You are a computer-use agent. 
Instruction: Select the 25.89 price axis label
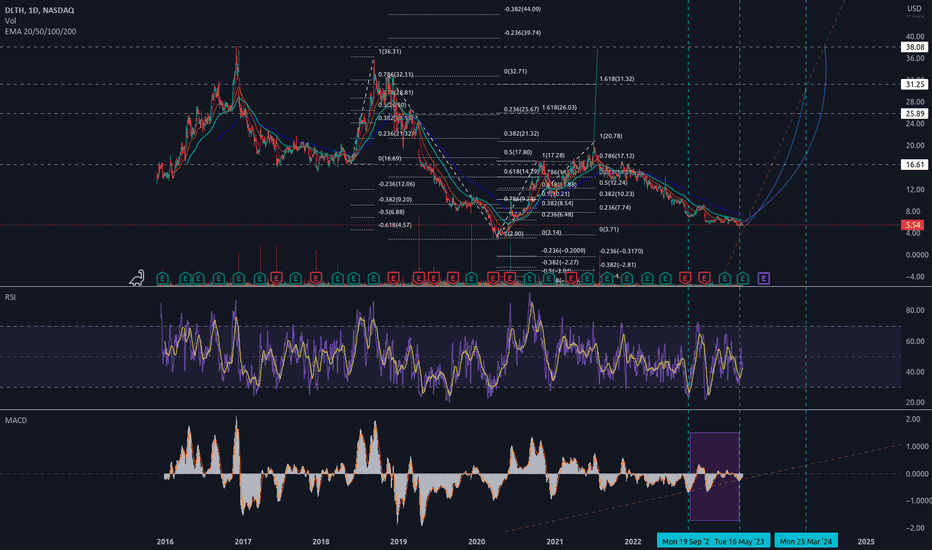[x=913, y=114]
